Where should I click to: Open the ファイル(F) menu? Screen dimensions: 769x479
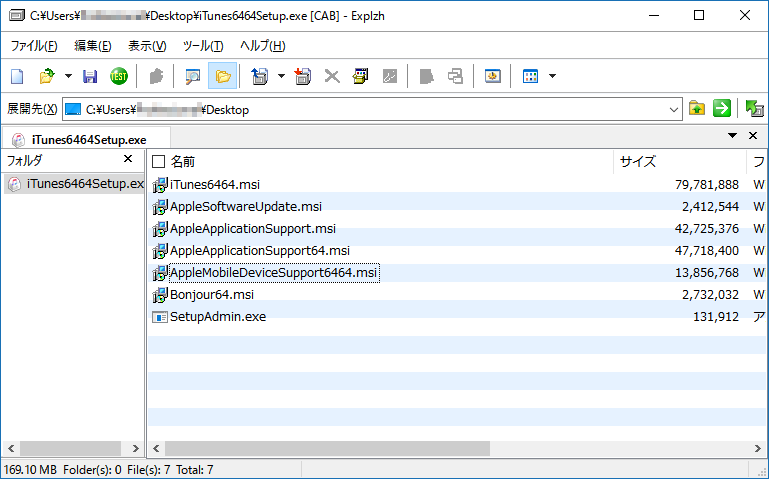click(34, 46)
